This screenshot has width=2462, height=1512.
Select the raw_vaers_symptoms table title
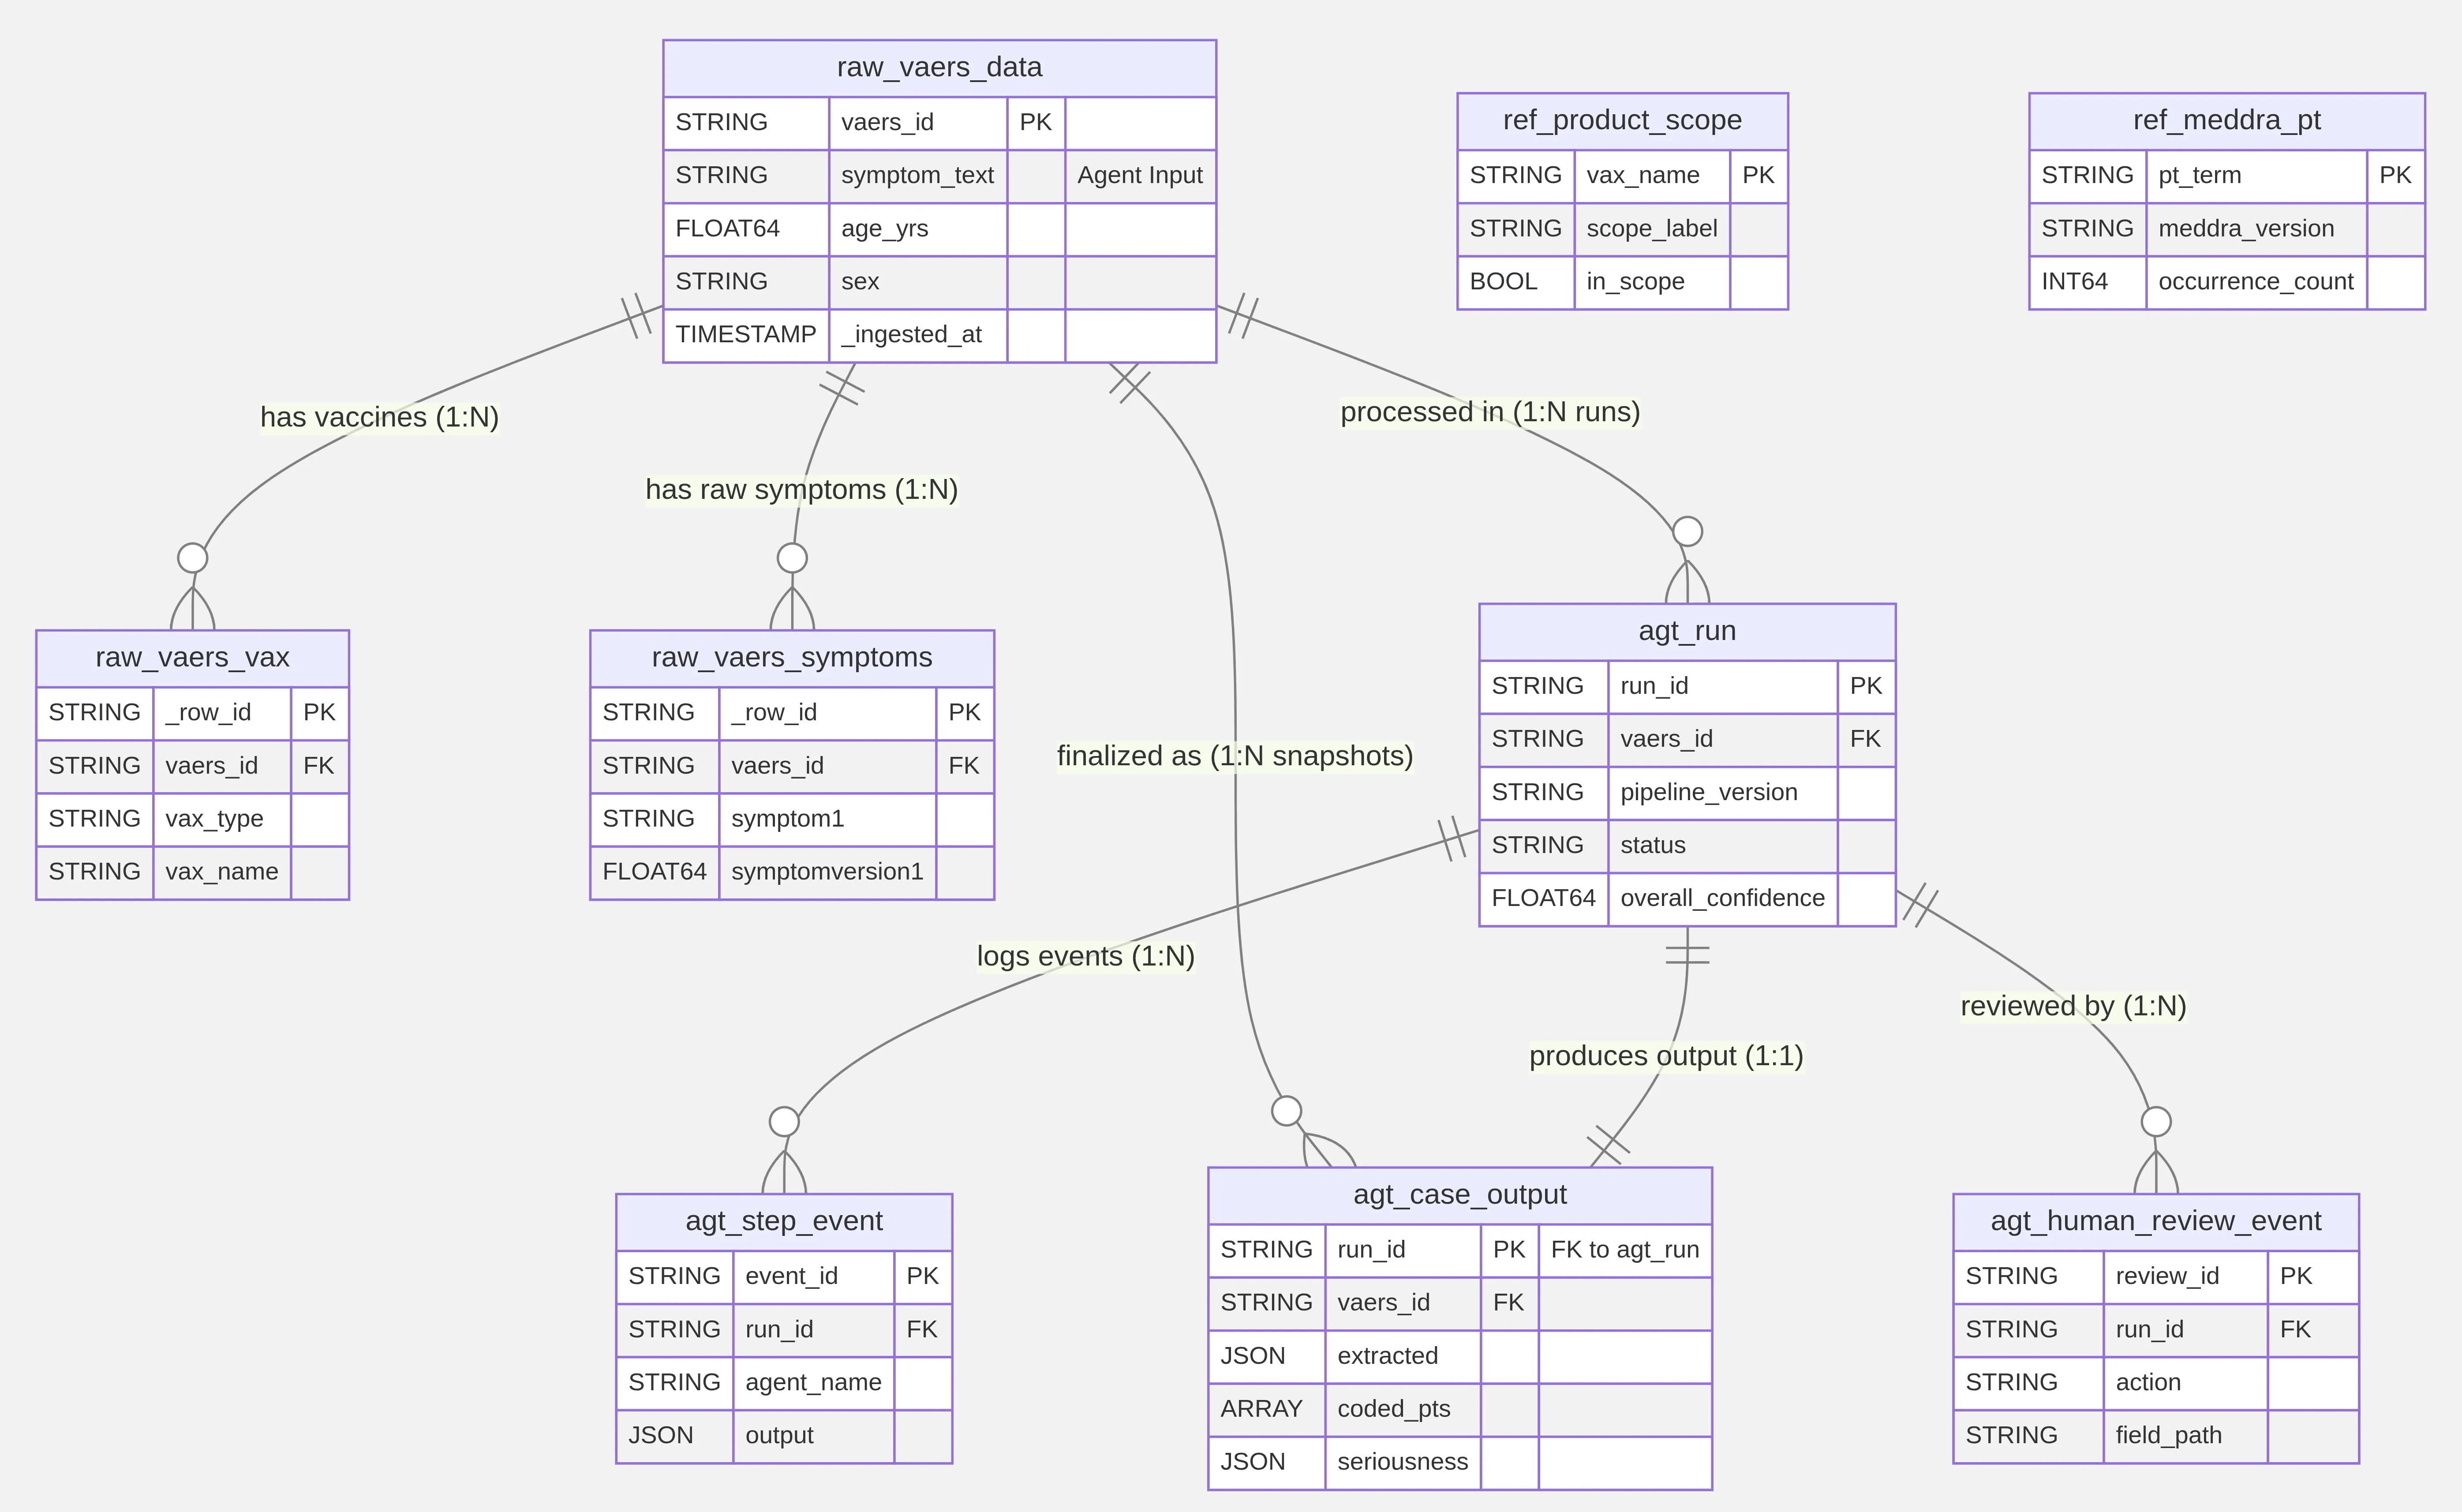(792, 658)
